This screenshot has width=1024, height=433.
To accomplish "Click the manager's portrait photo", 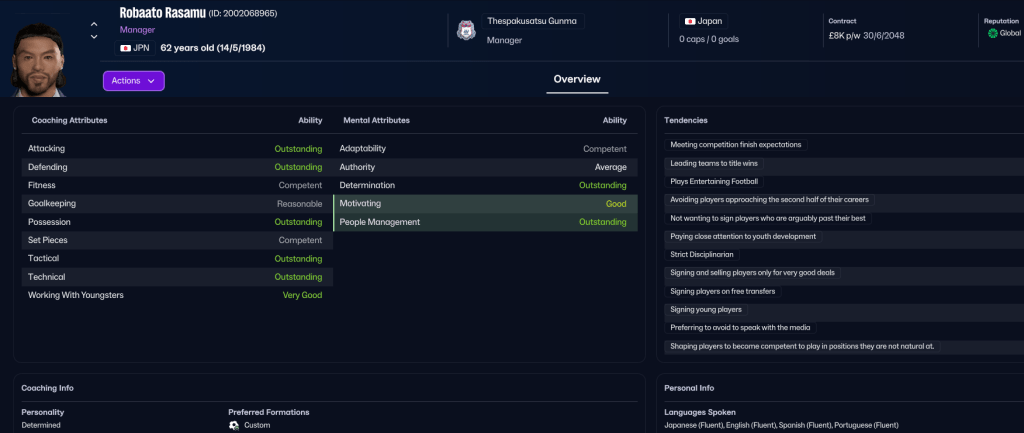I will [45, 59].
